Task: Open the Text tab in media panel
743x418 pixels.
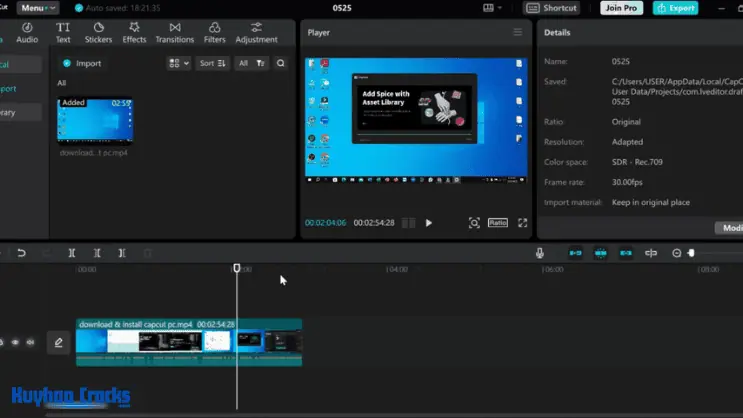Action: click(x=63, y=33)
